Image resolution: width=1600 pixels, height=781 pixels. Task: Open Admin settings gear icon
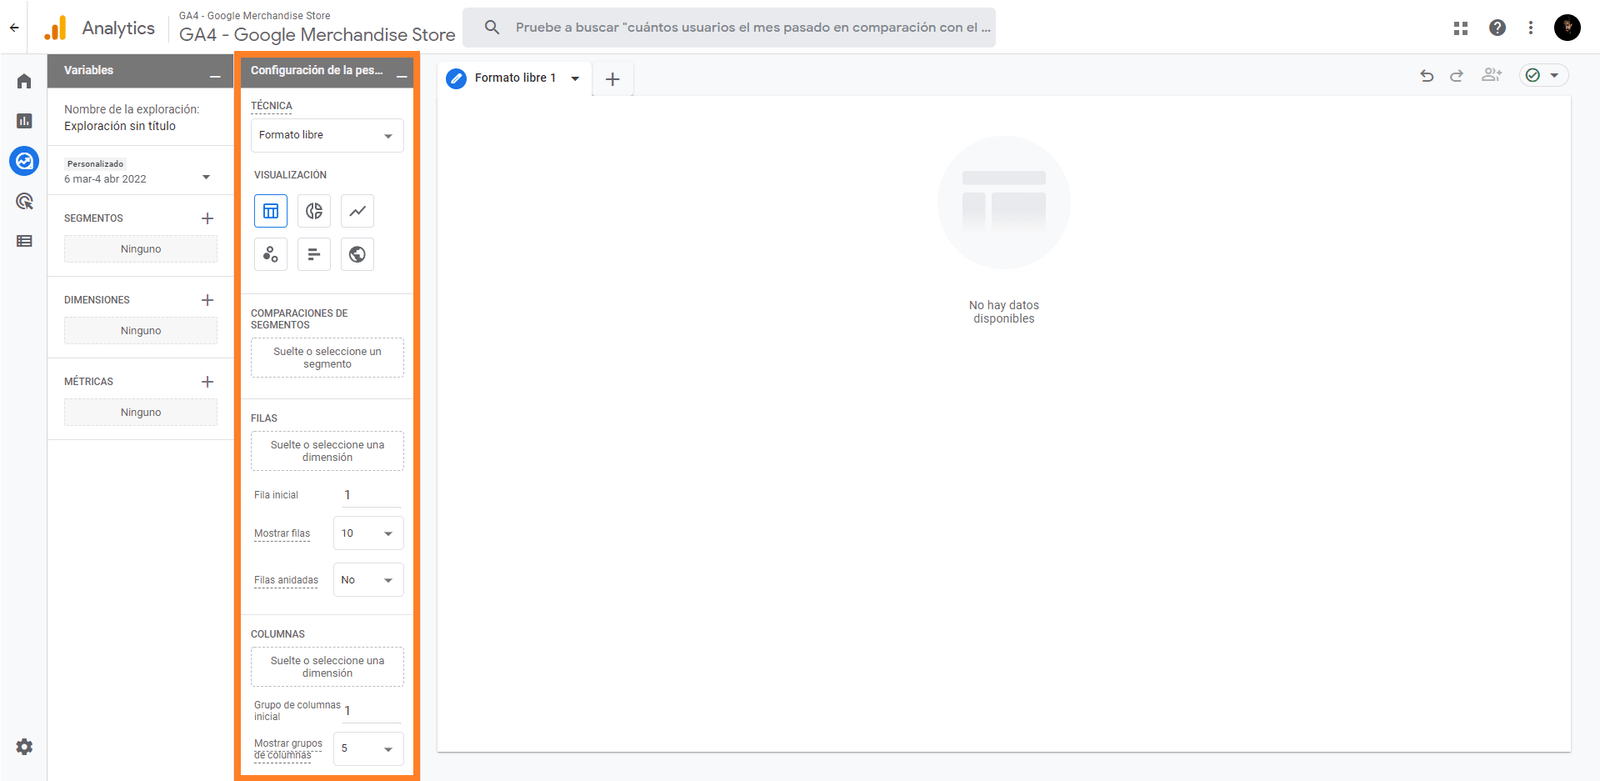pyautogui.click(x=24, y=747)
